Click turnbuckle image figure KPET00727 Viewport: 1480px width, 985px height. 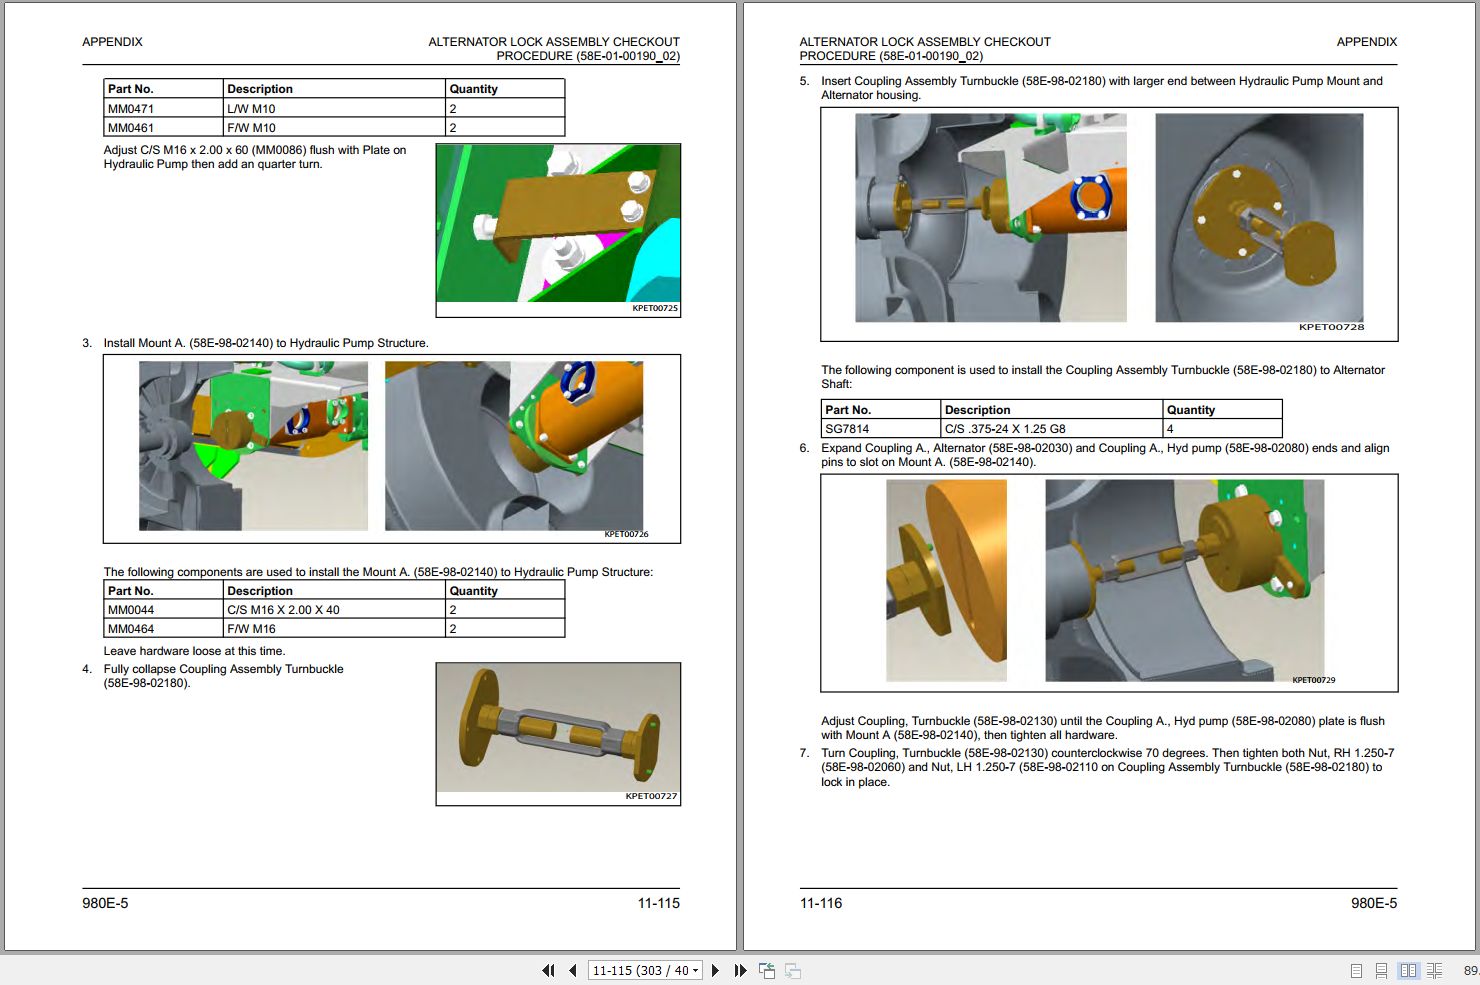[x=558, y=727]
